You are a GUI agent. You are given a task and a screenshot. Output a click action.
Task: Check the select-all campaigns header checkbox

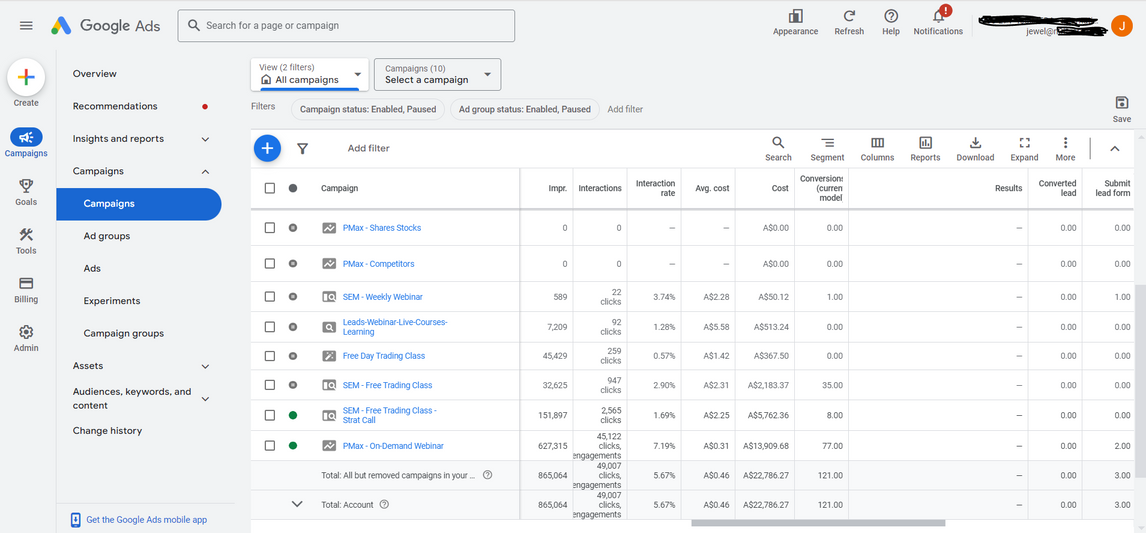(x=270, y=188)
